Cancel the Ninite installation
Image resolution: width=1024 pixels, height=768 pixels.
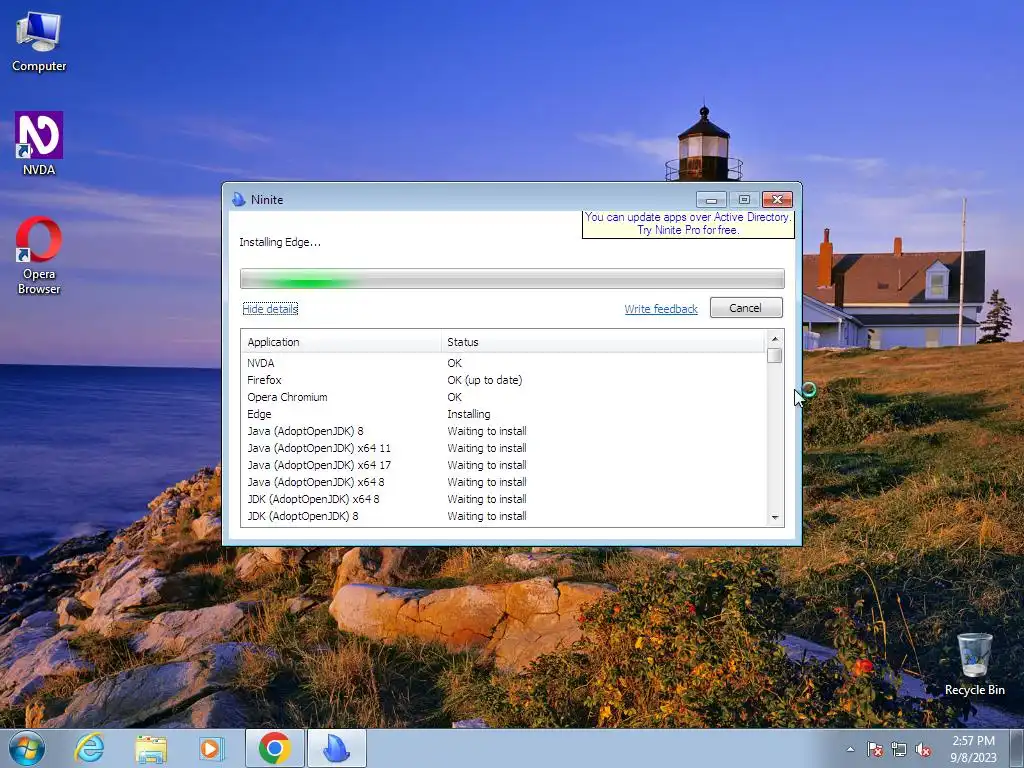click(746, 308)
